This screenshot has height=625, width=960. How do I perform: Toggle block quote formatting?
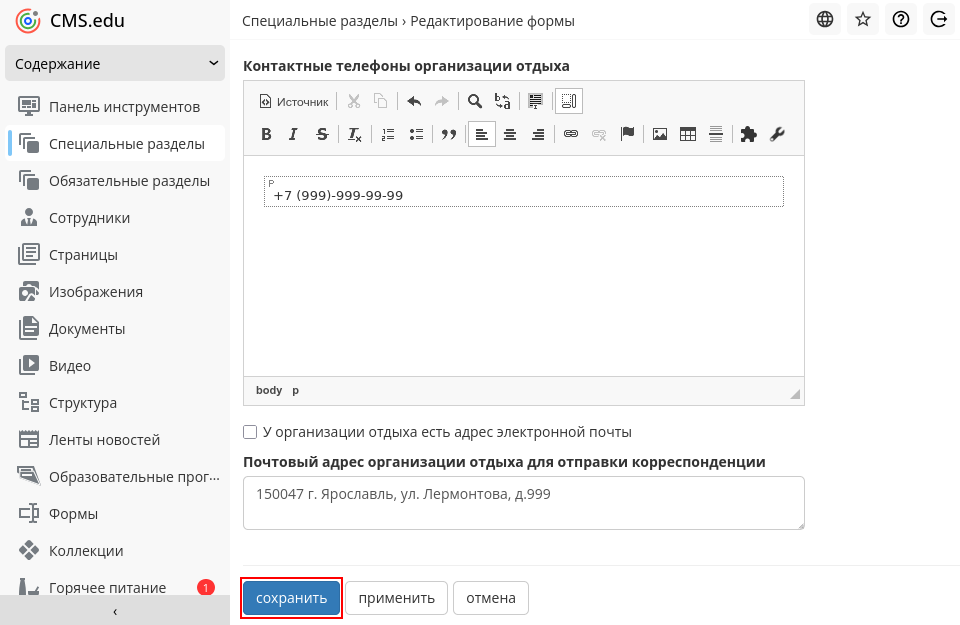(x=449, y=135)
